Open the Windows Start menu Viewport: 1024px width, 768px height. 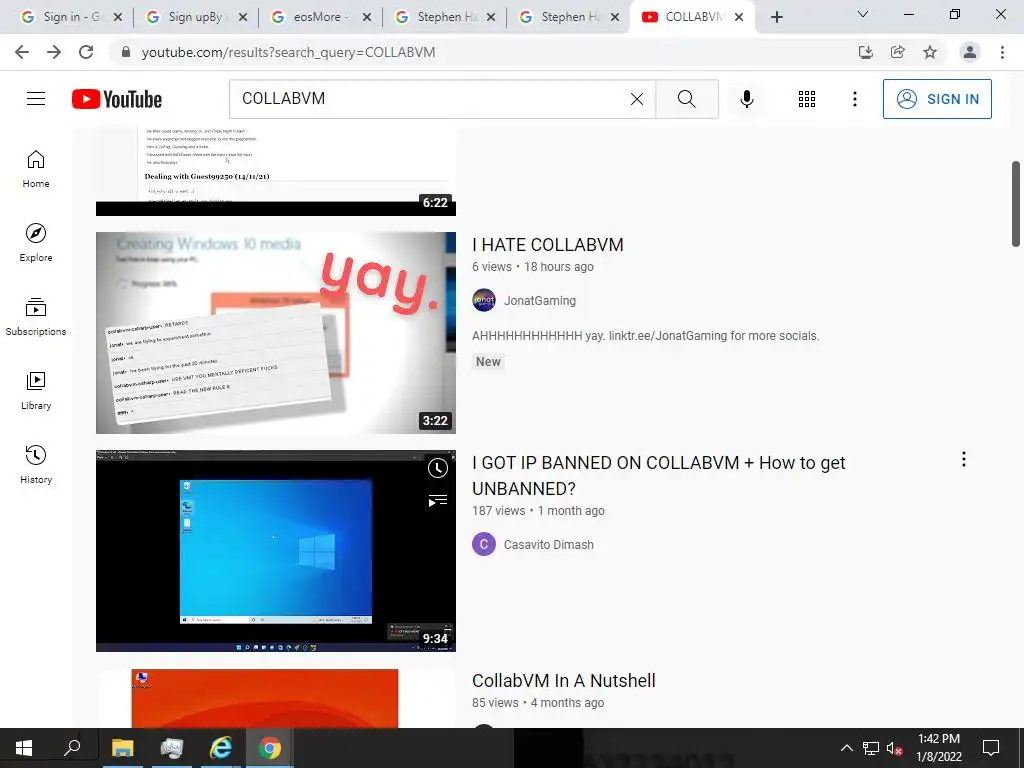click(x=24, y=748)
